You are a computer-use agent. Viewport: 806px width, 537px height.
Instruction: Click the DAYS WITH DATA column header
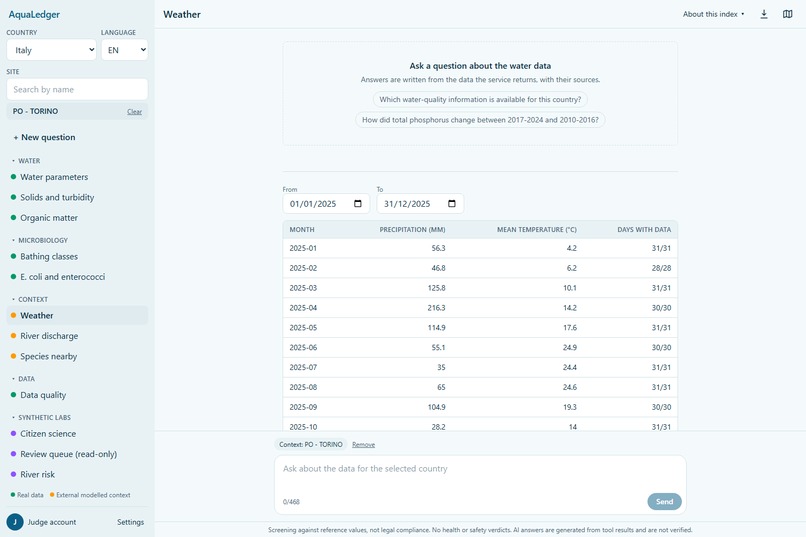tap(644, 230)
